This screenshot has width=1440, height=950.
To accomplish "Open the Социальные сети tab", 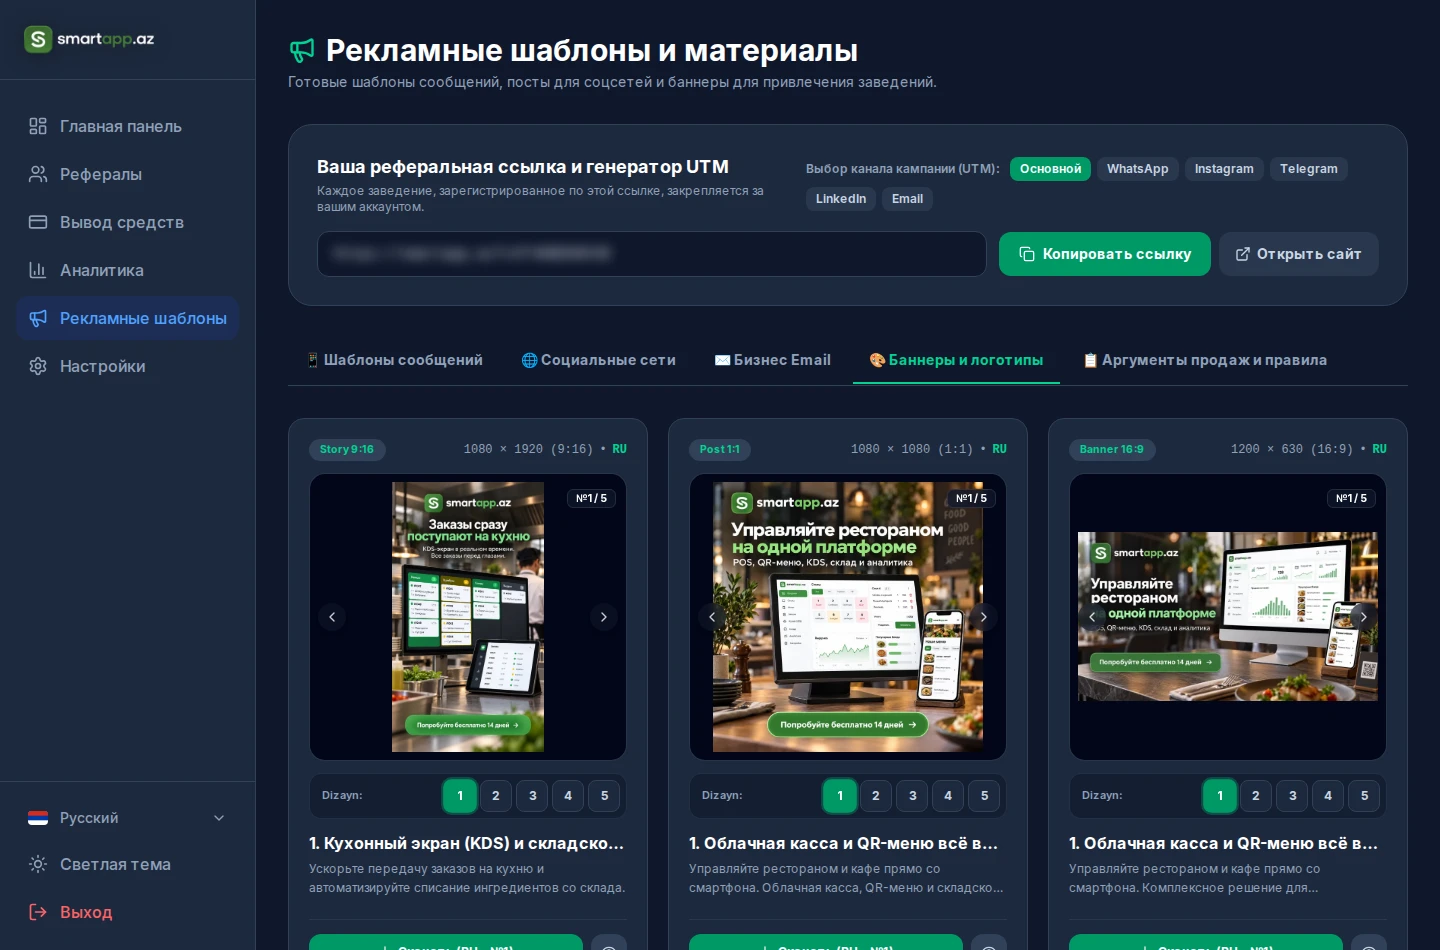I will 598,360.
